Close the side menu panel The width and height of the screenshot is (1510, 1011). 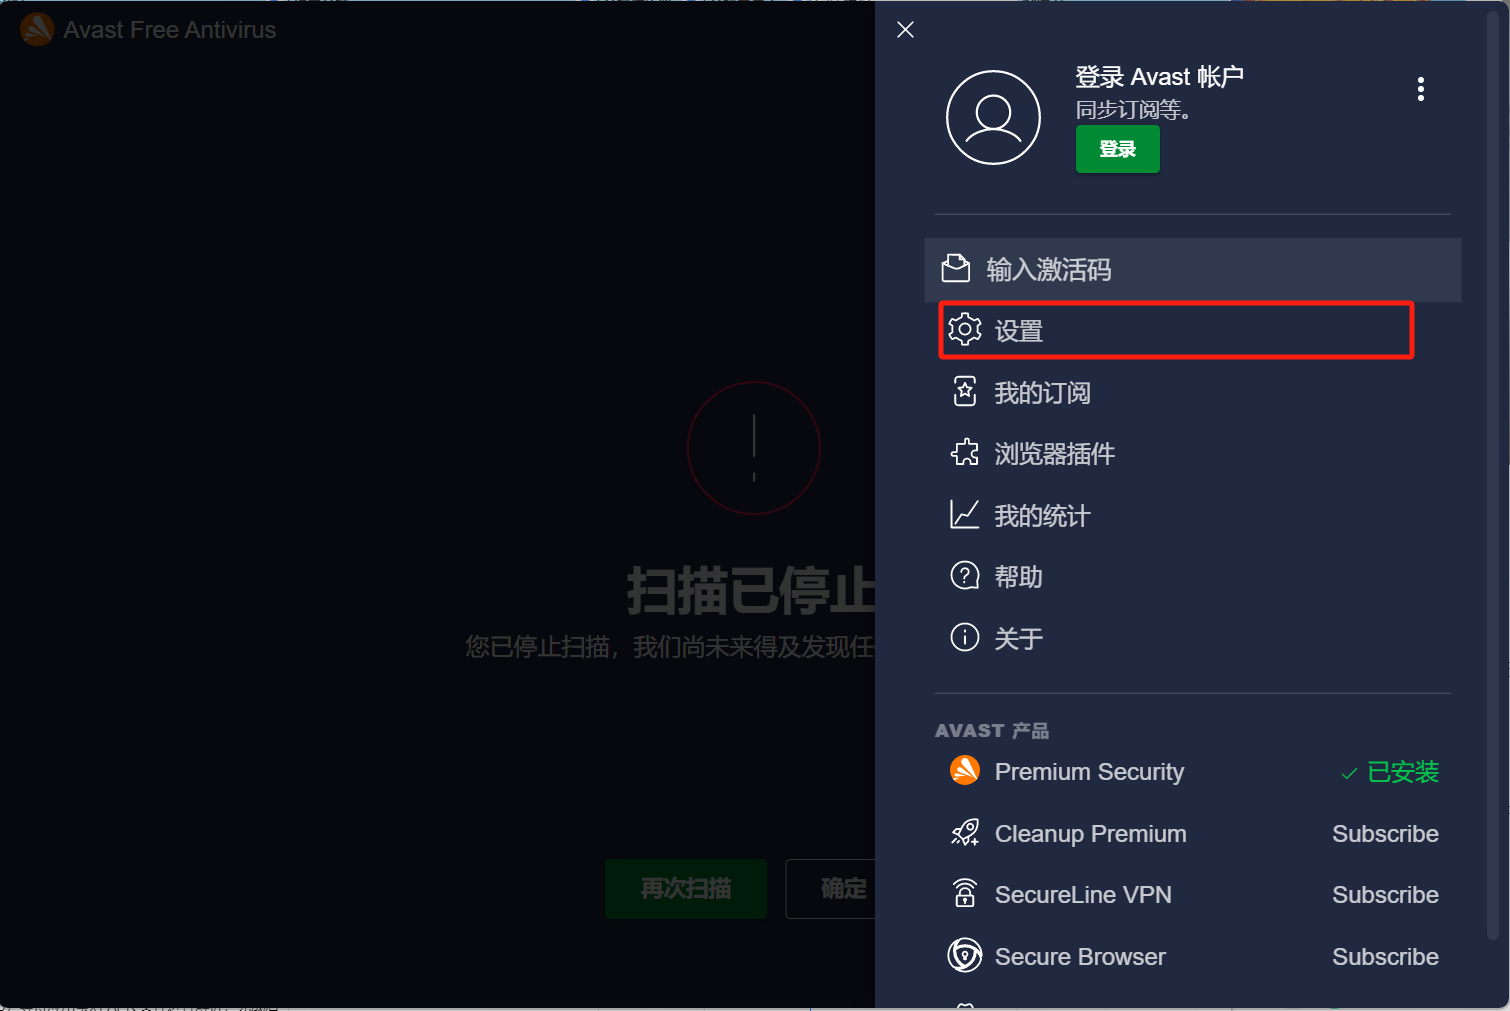[x=905, y=30]
